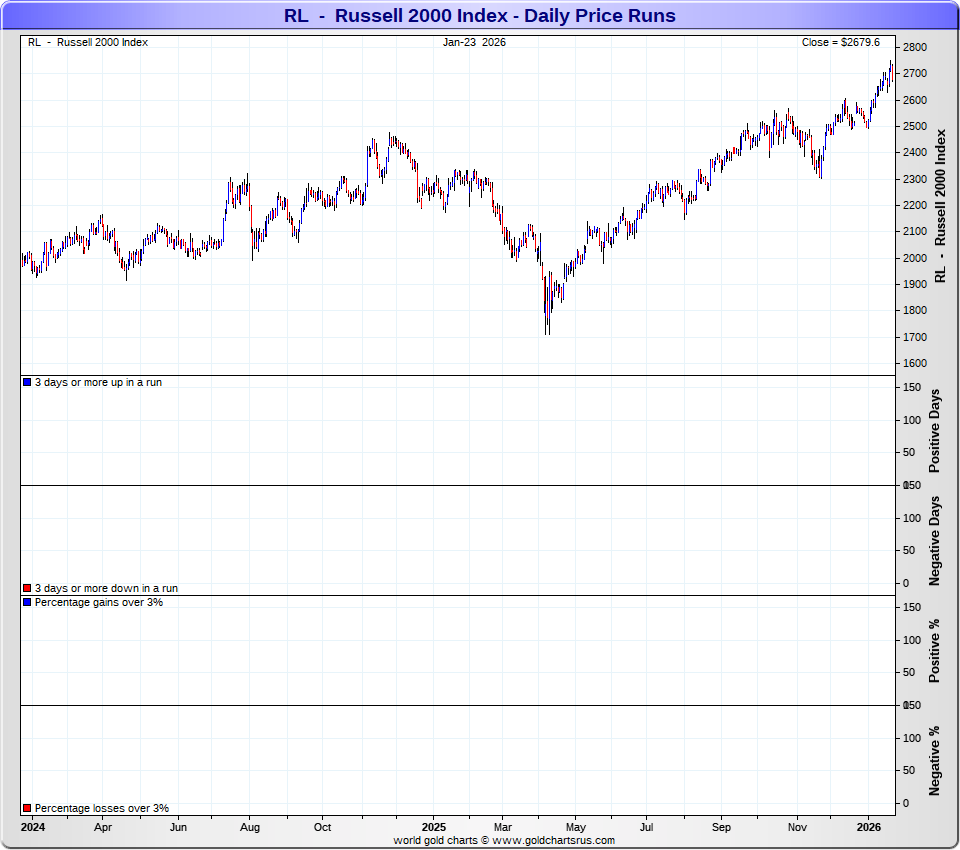960x850 pixels.
Task: Click the blue legend square for '3 days or more up in a run'
Action: point(27,382)
